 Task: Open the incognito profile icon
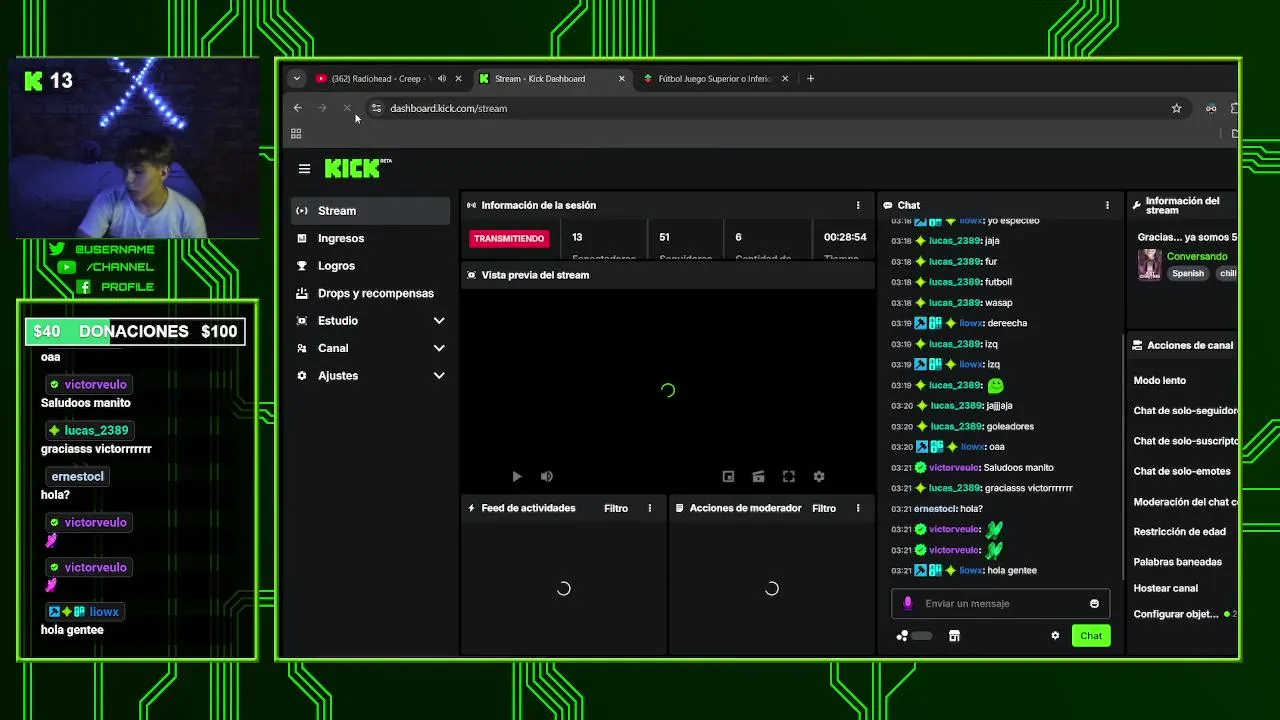click(x=1211, y=108)
